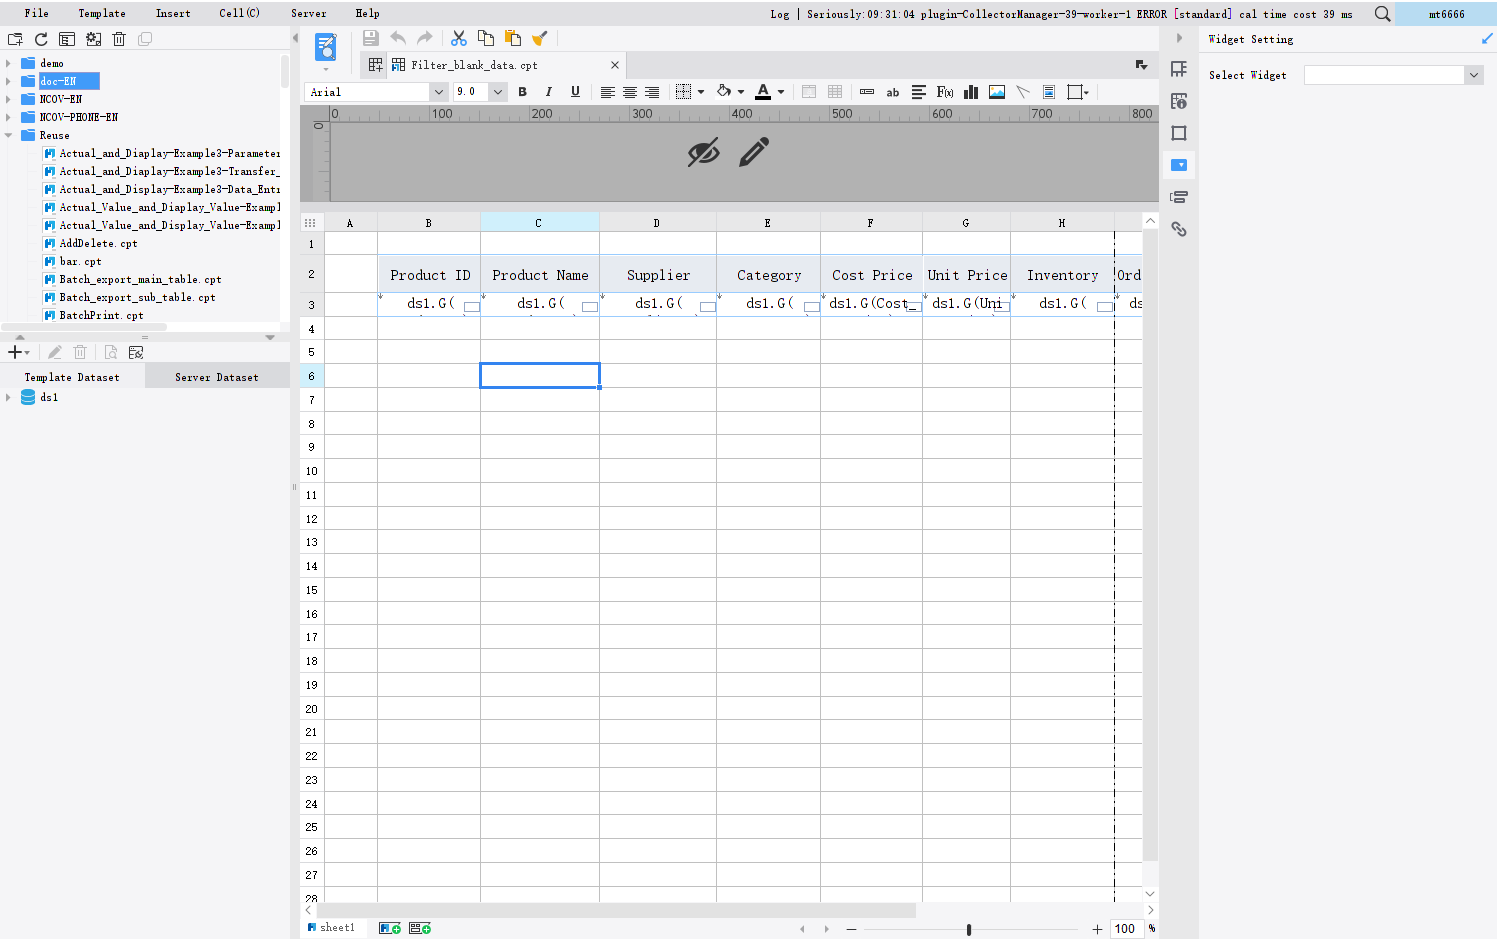
Task: Open the formula editor via the F(x) icon
Action: (x=943, y=91)
